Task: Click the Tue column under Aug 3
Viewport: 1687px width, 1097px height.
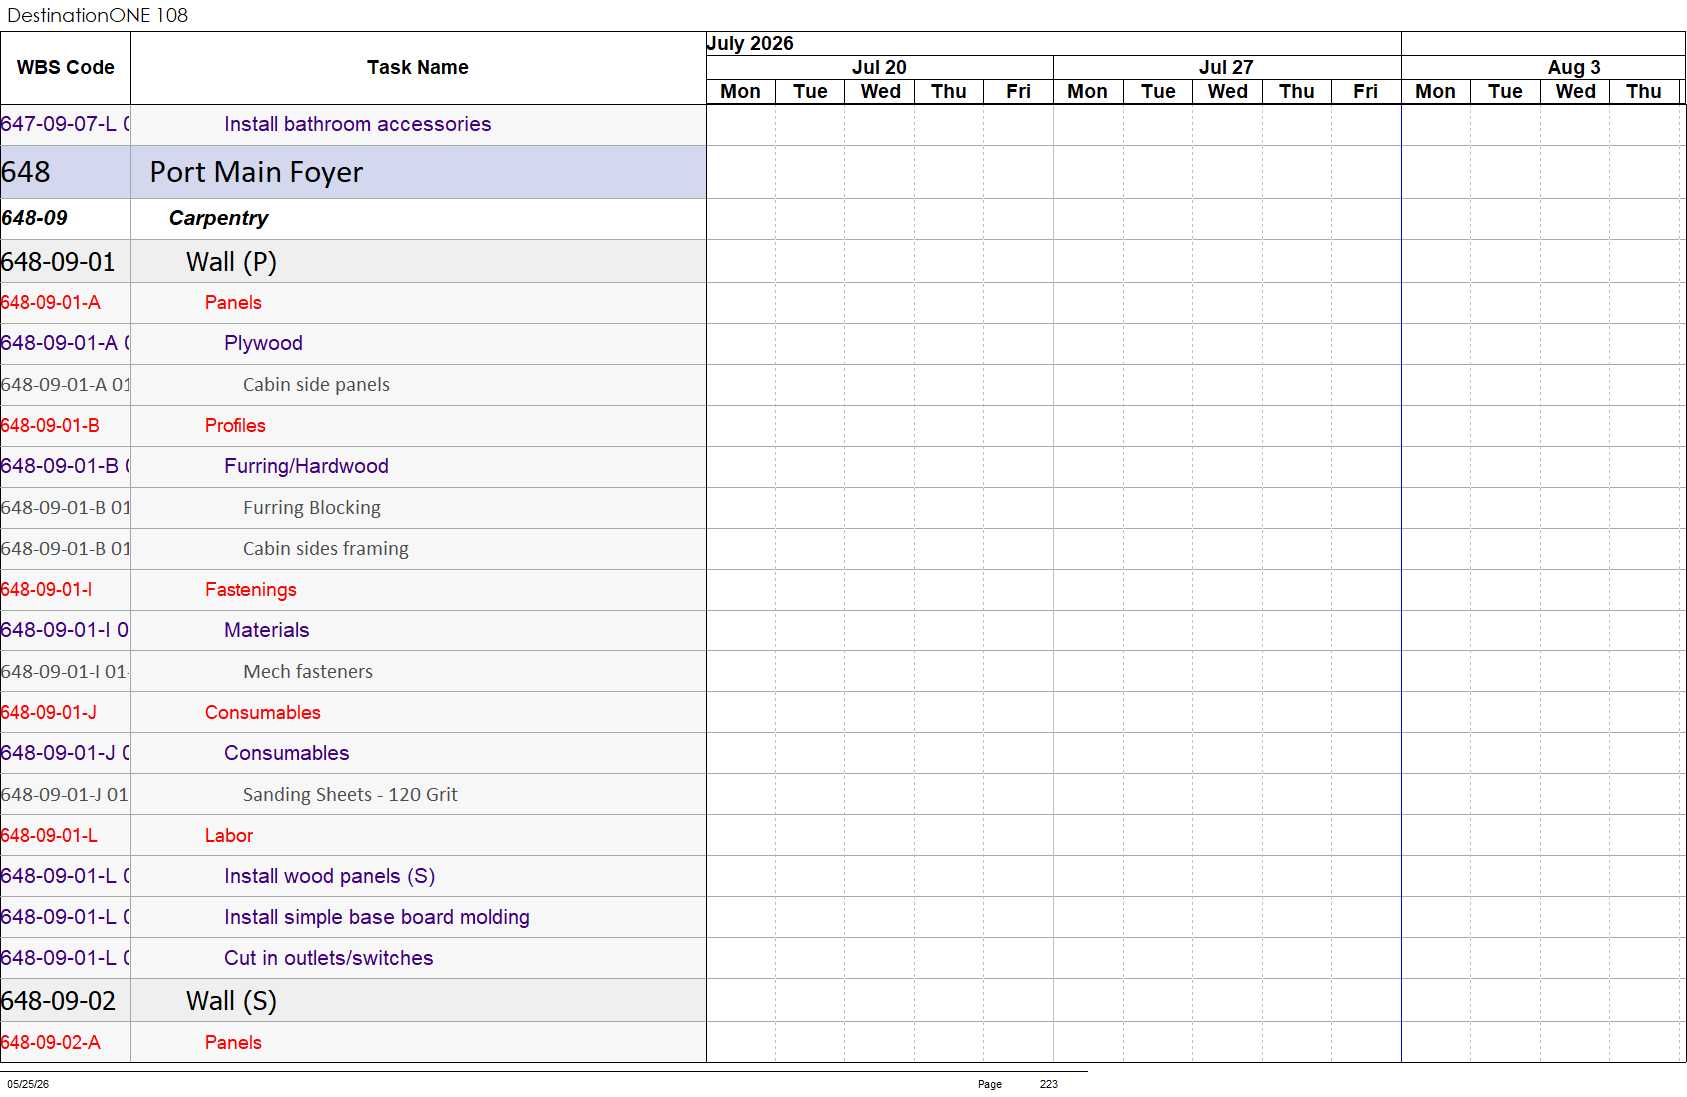Action: point(1505,92)
